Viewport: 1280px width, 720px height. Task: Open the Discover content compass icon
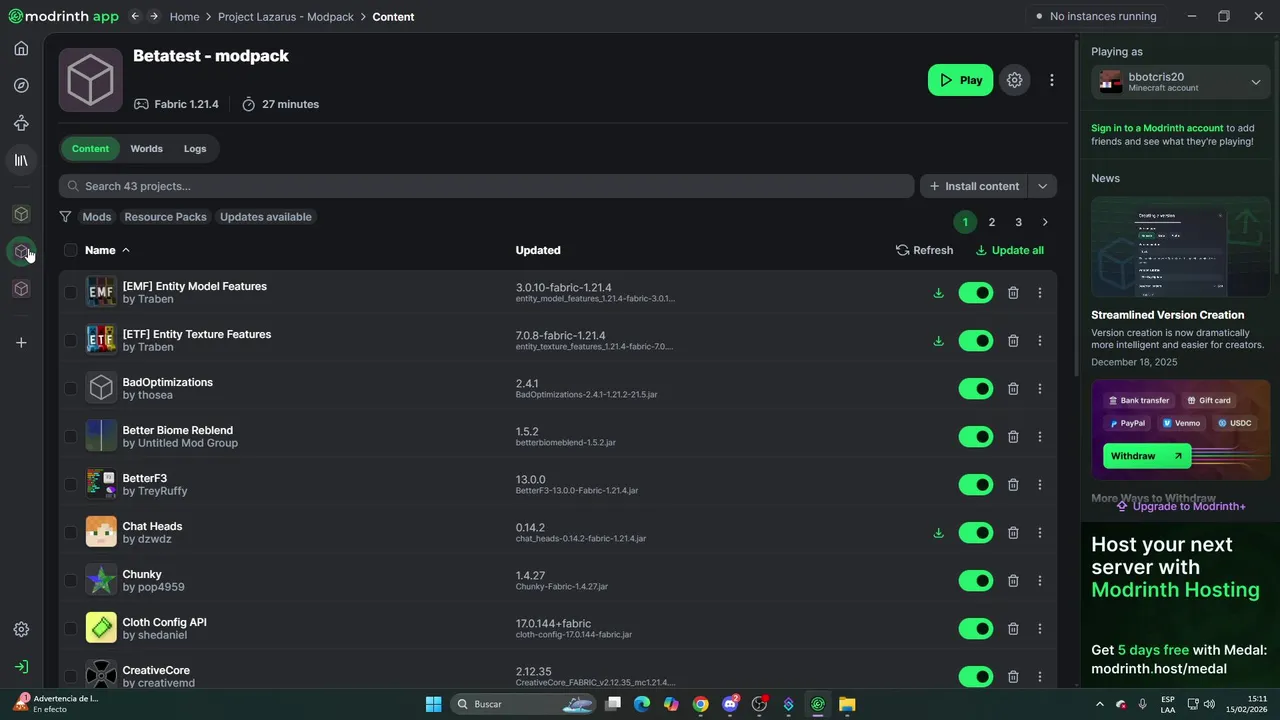coord(21,85)
